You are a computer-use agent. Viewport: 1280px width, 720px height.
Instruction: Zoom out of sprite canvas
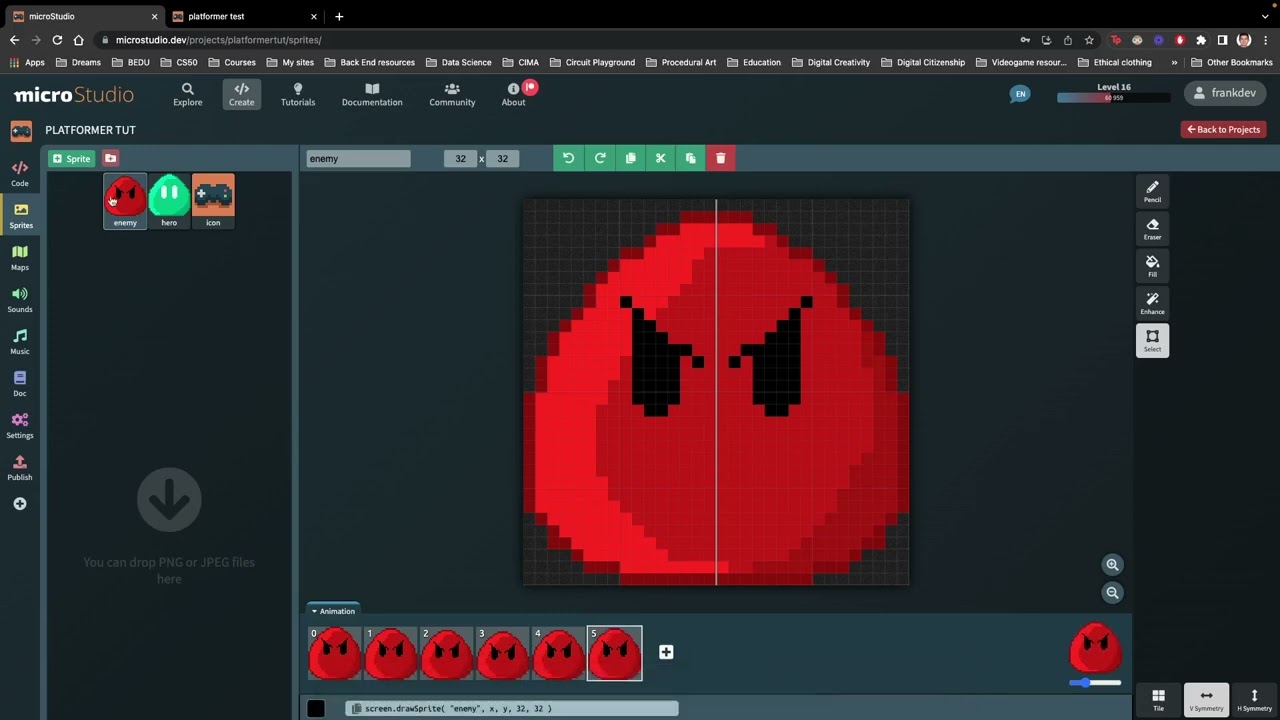click(x=1112, y=593)
